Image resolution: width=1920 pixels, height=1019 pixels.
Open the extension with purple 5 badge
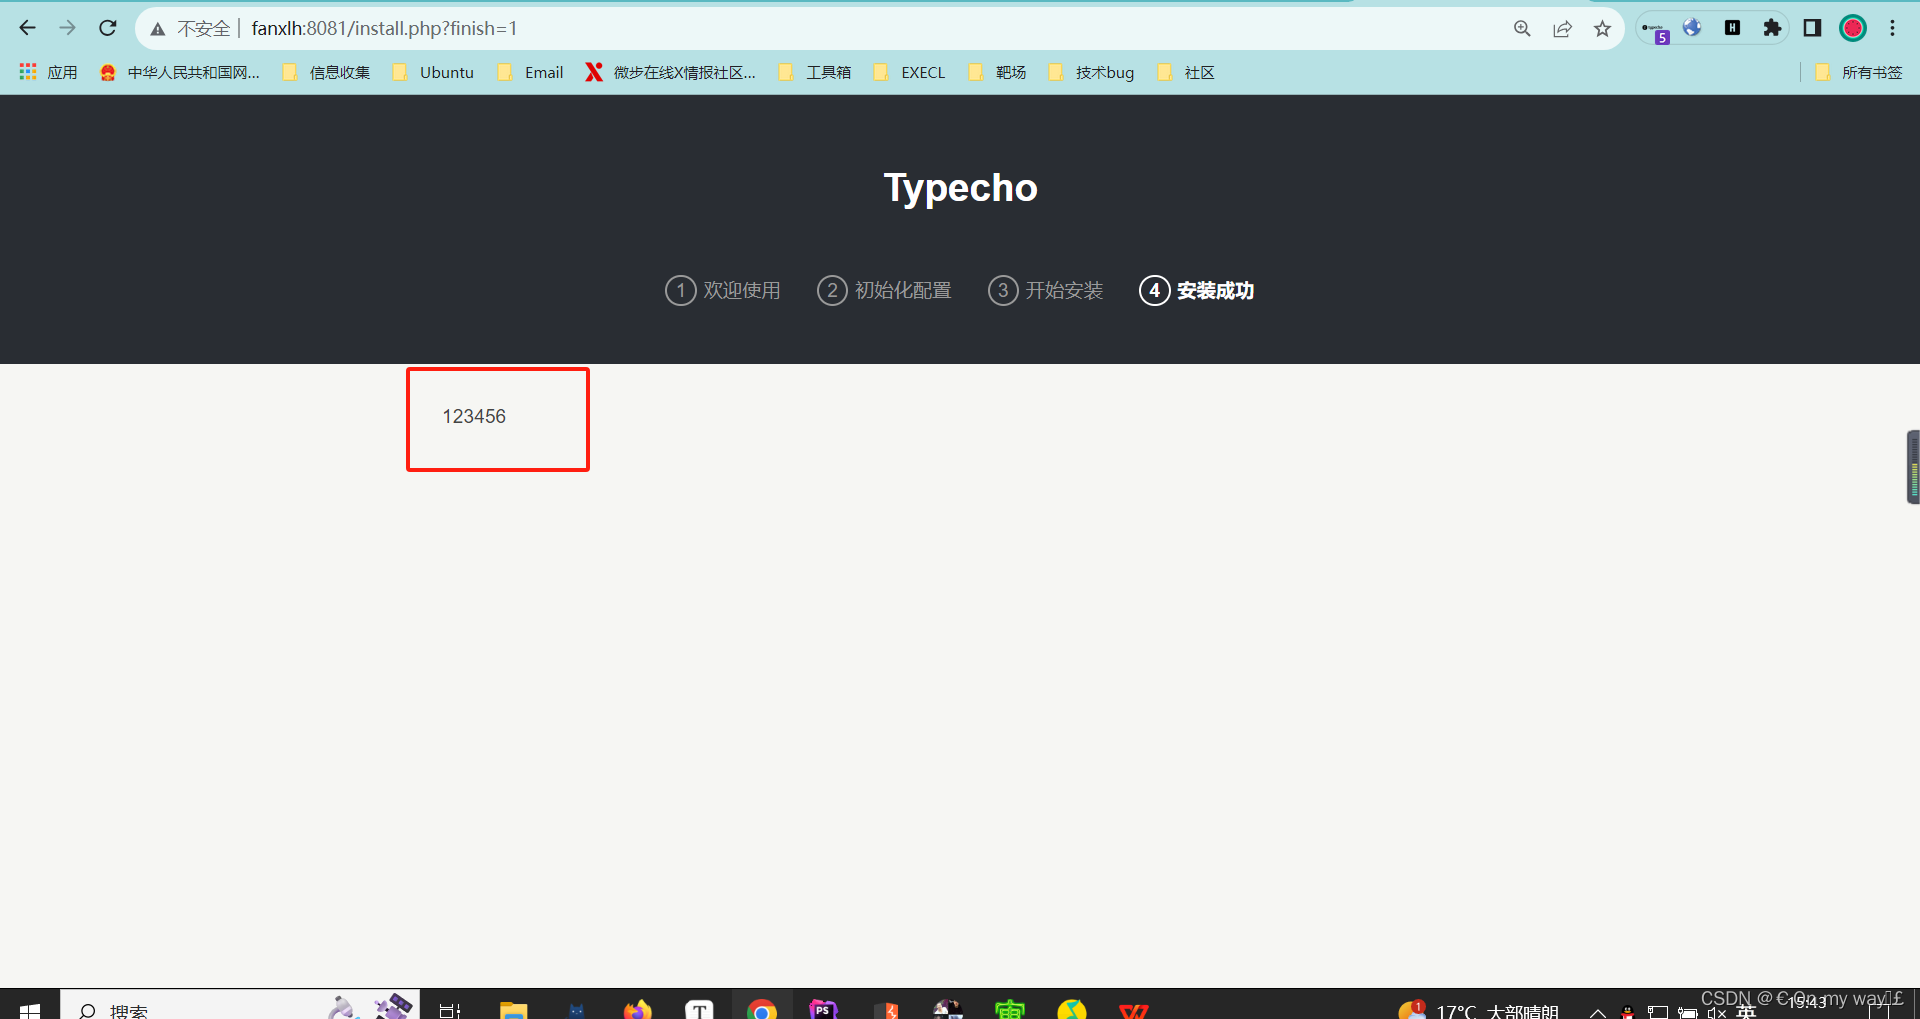(x=1655, y=30)
